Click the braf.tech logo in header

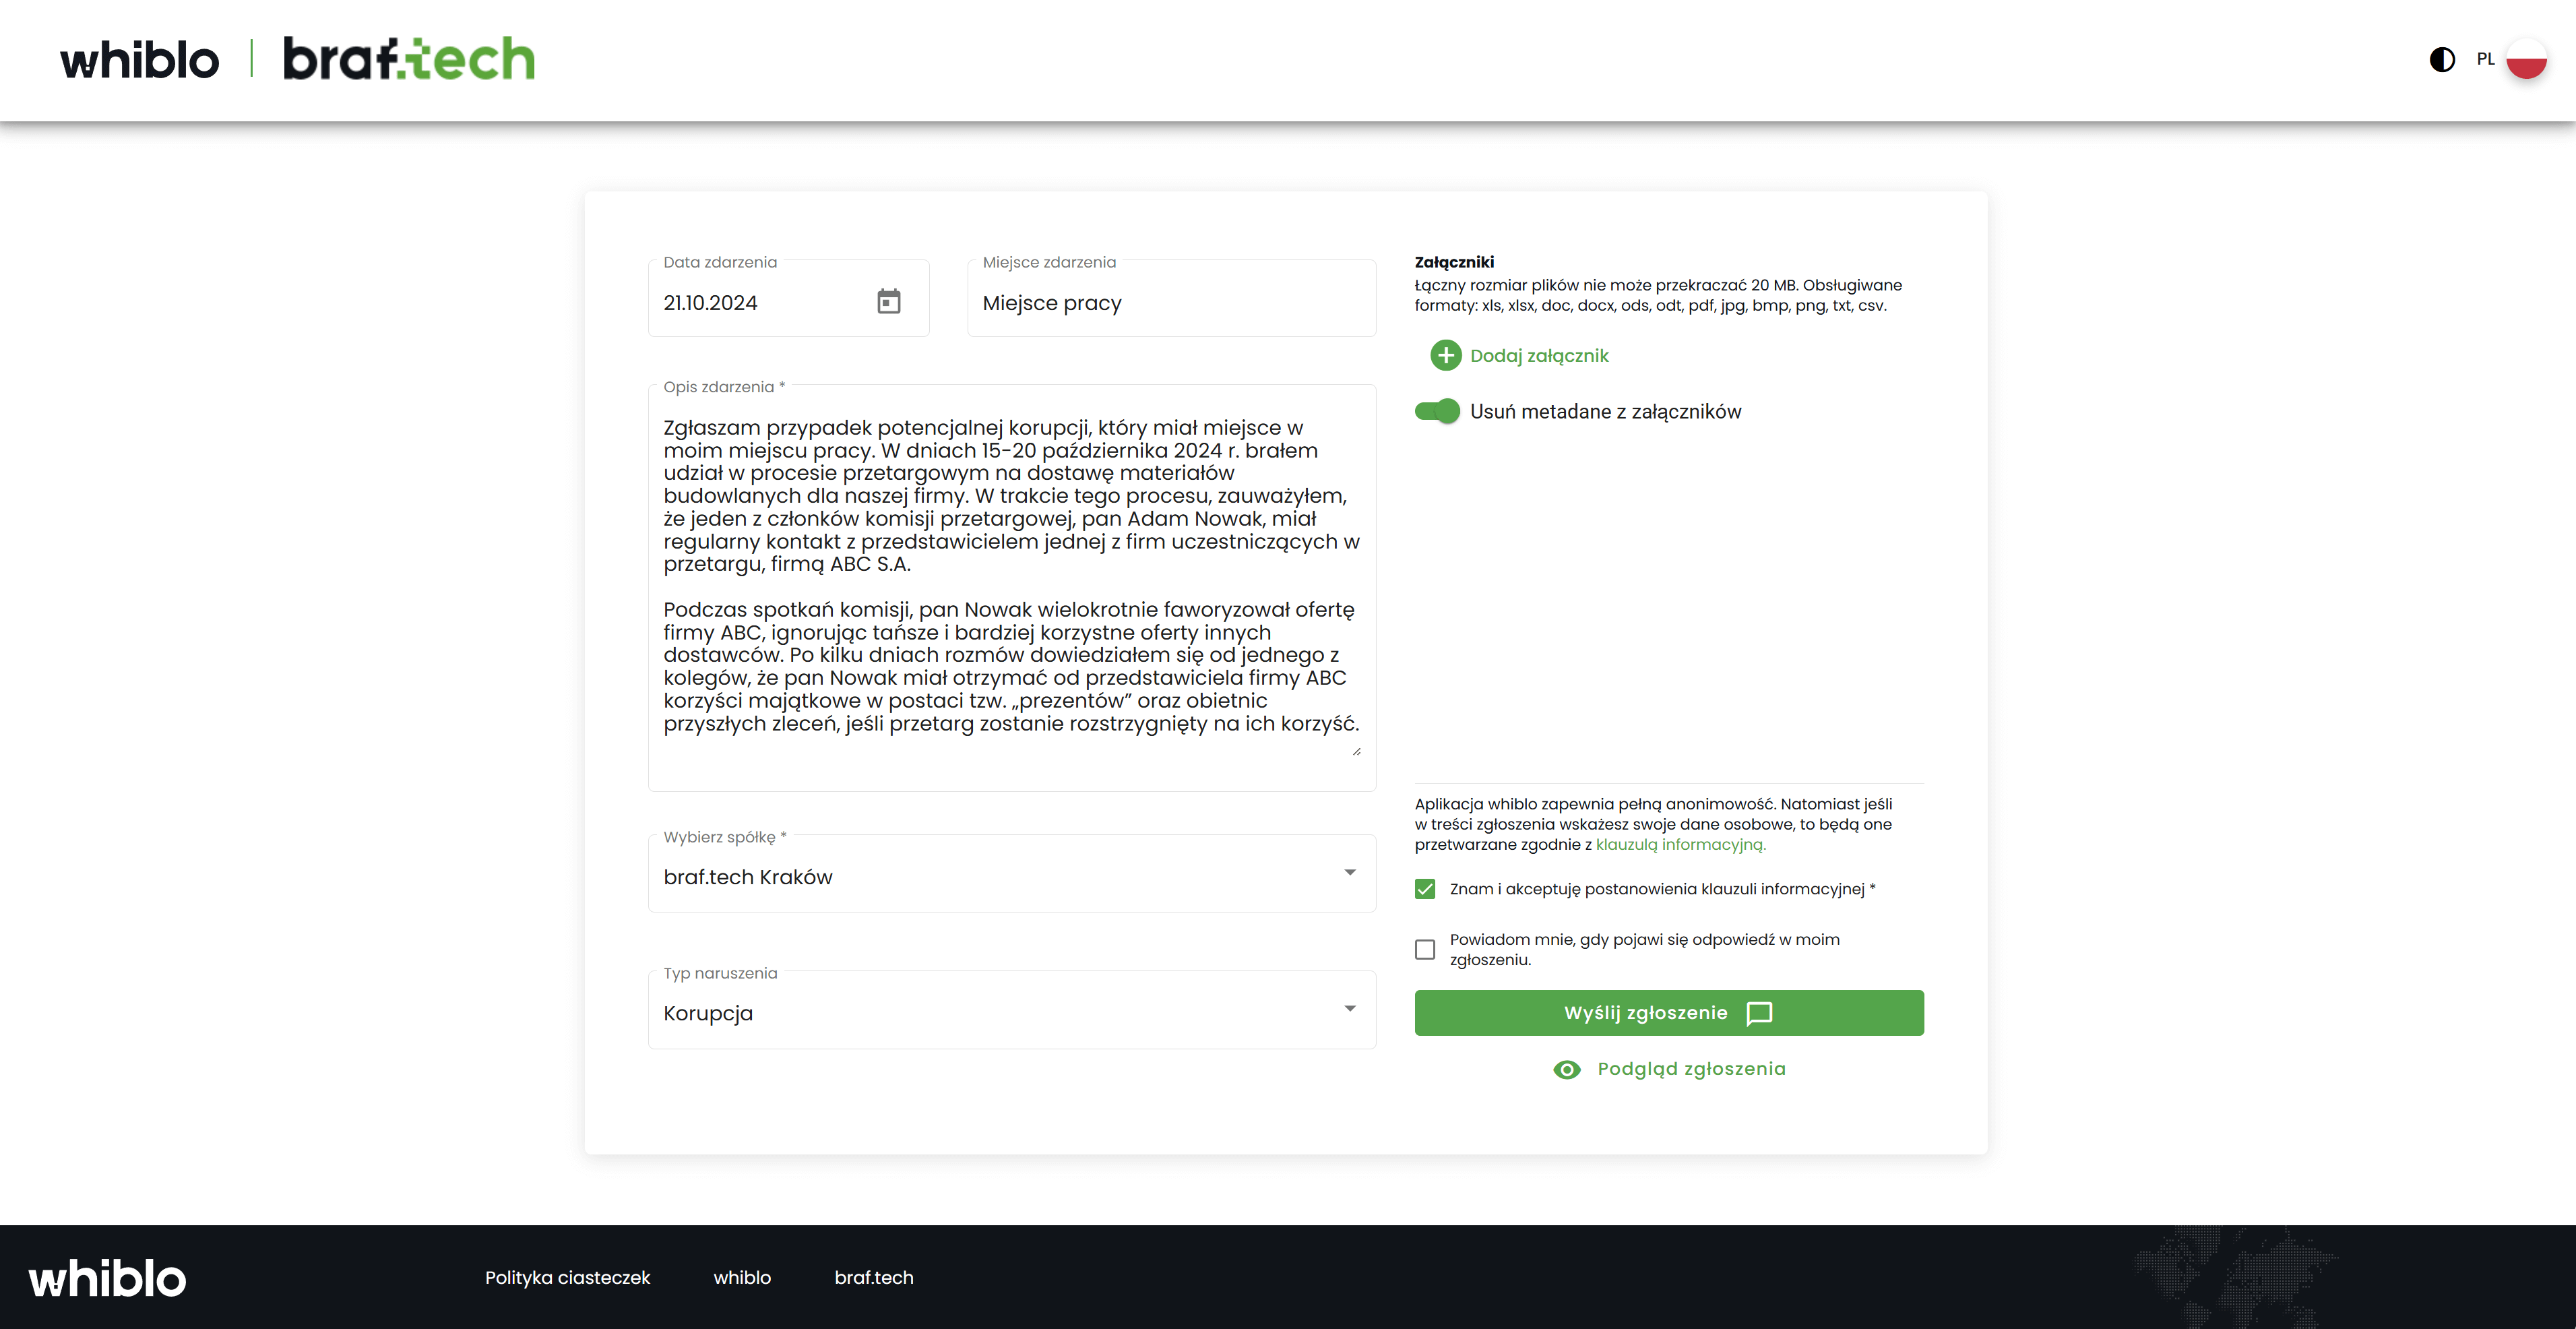[x=409, y=59]
